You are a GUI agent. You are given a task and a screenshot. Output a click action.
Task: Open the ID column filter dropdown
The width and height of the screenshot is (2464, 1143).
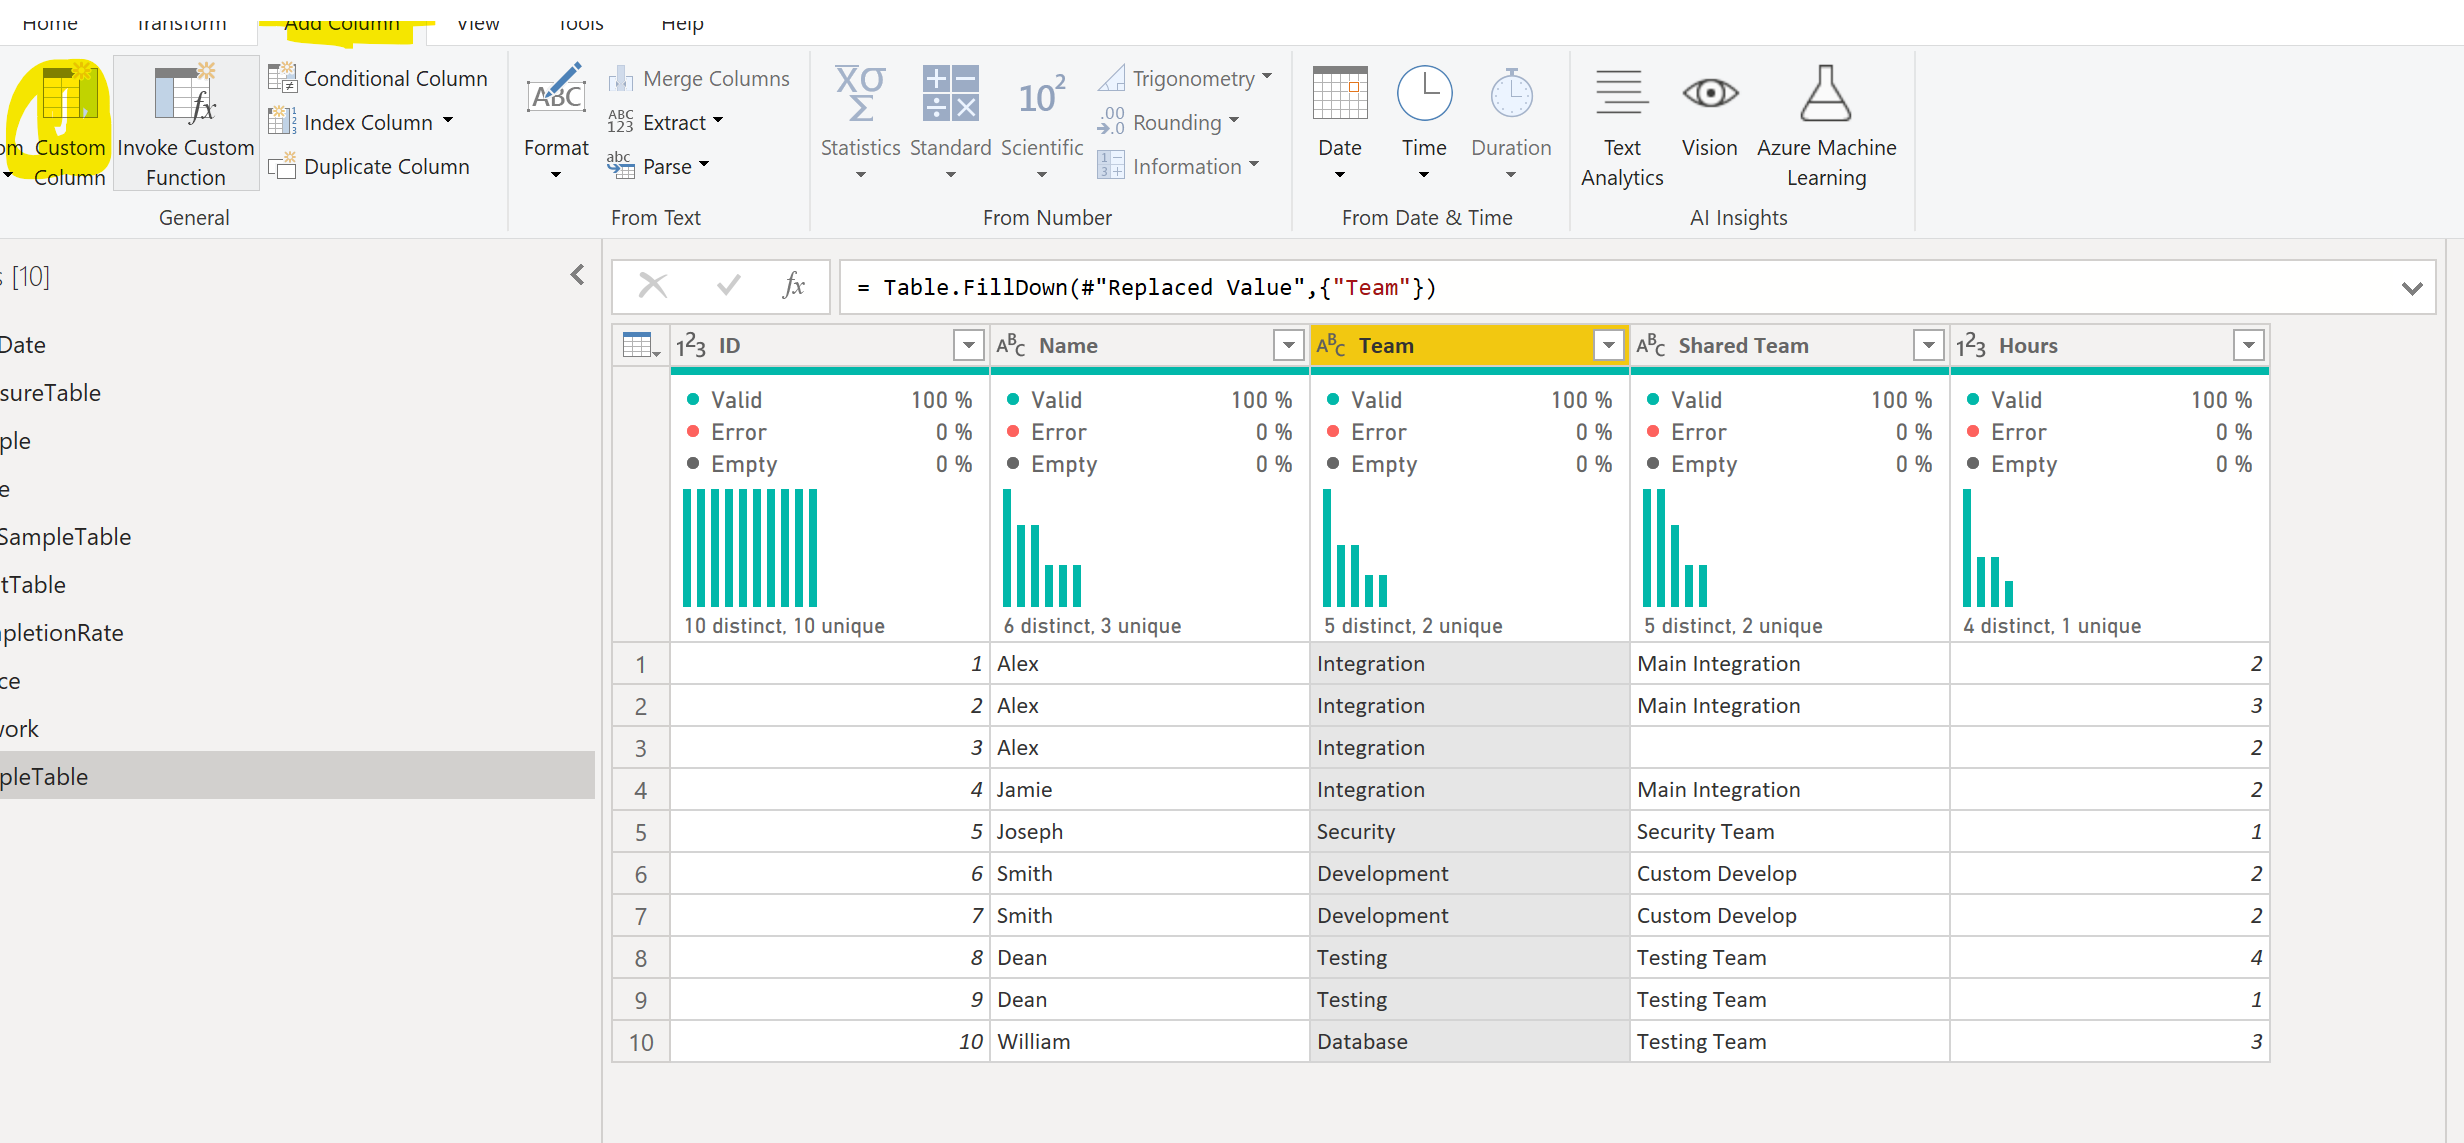[x=968, y=346]
